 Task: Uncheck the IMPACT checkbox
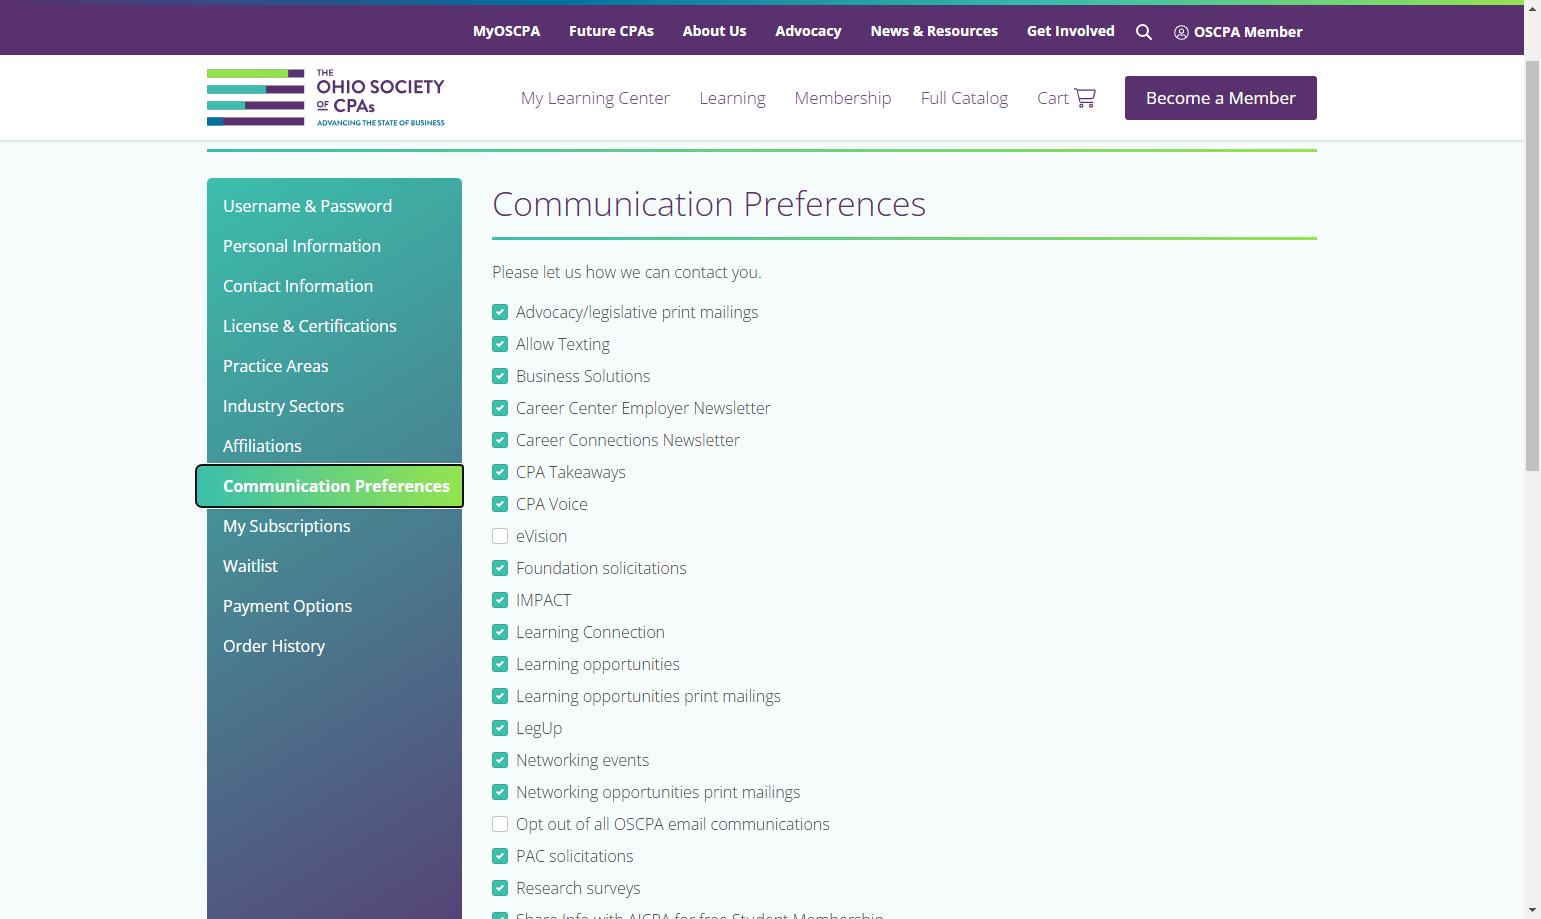[x=500, y=600]
